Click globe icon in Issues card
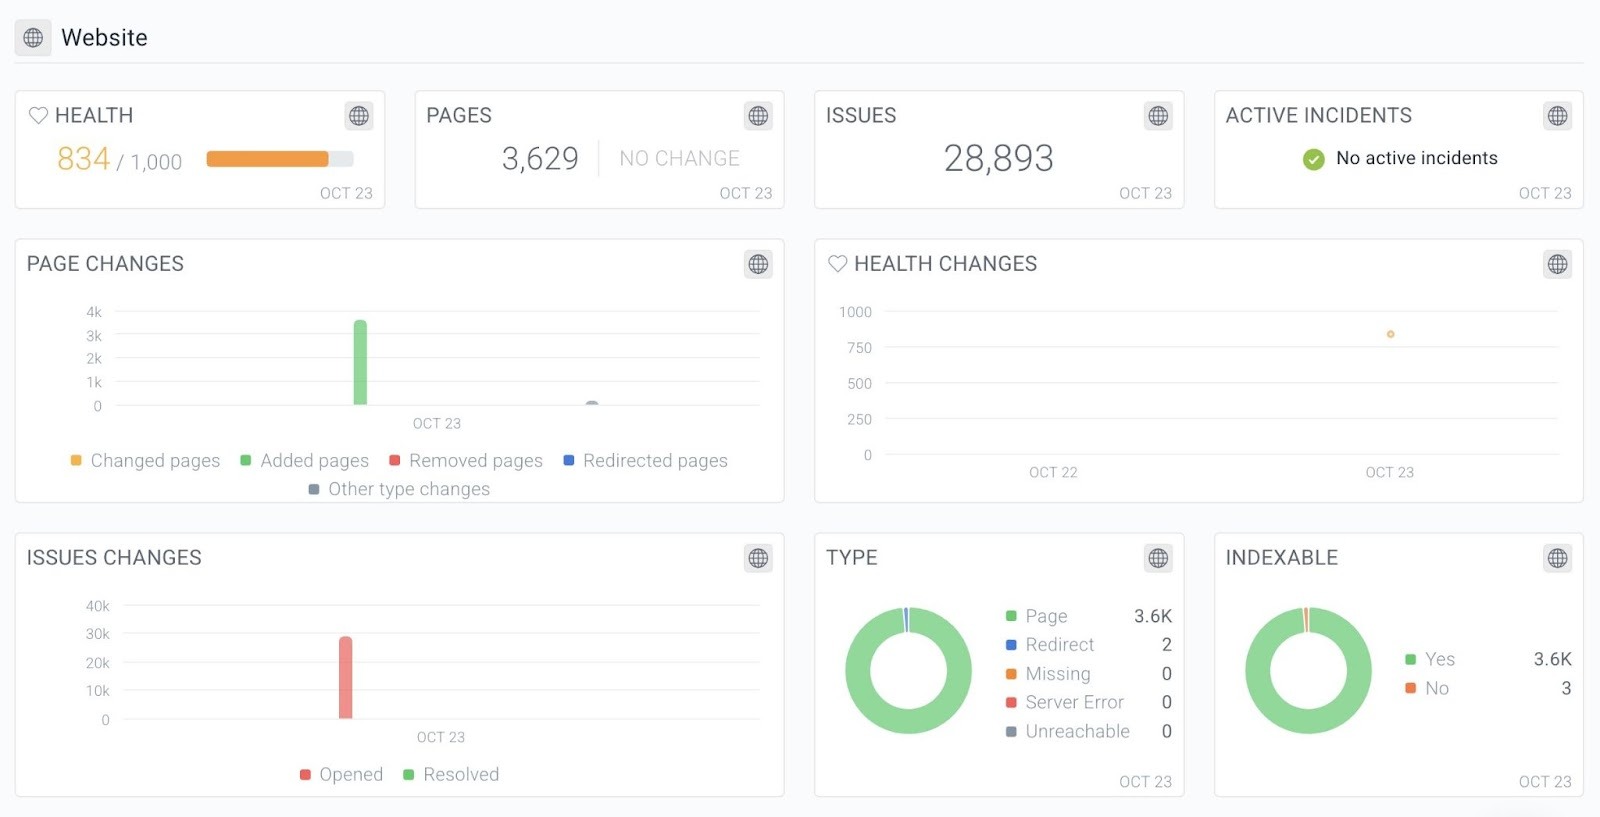The image size is (1600, 817). pos(1158,116)
